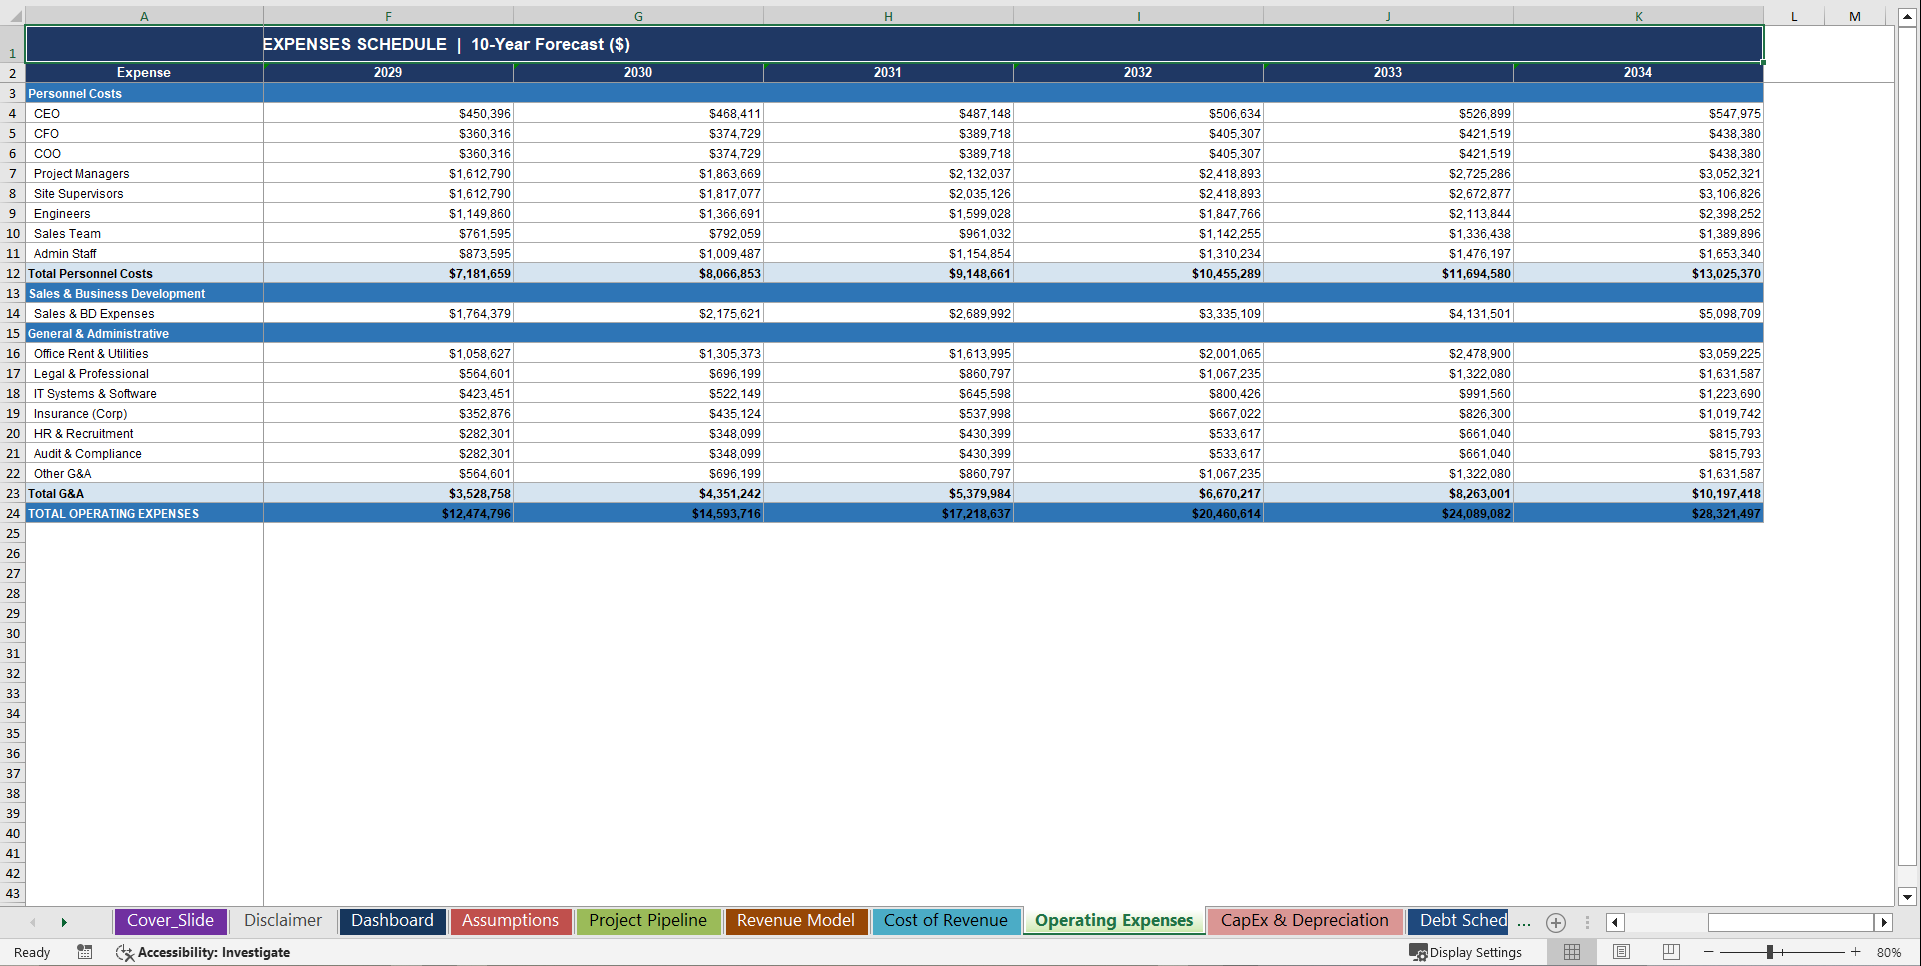Add a new worksheet with the plus icon
The image size is (1921, 966).
(1556, 922)
